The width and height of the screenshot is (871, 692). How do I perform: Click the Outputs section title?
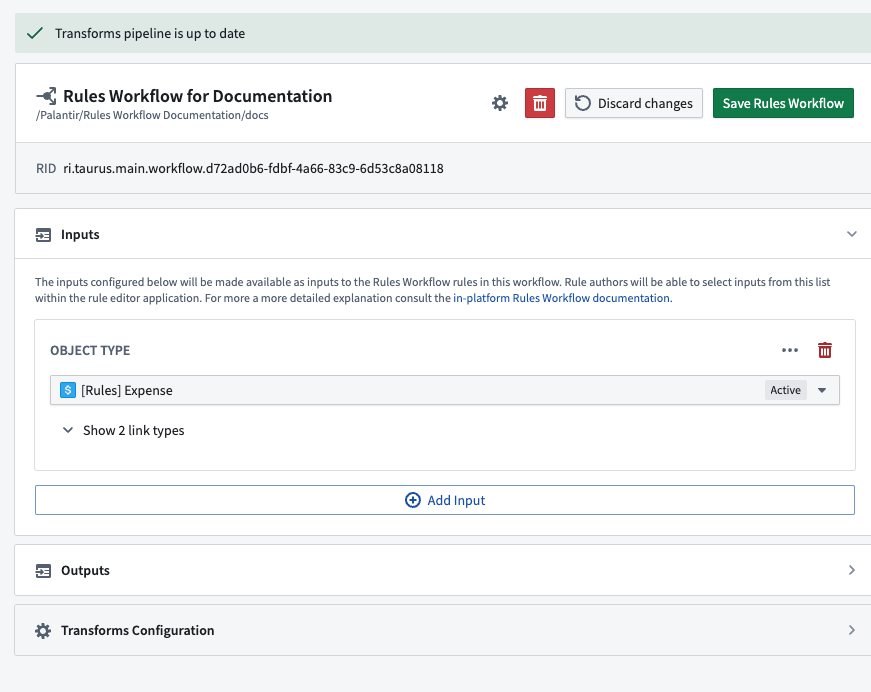[86, 570]
